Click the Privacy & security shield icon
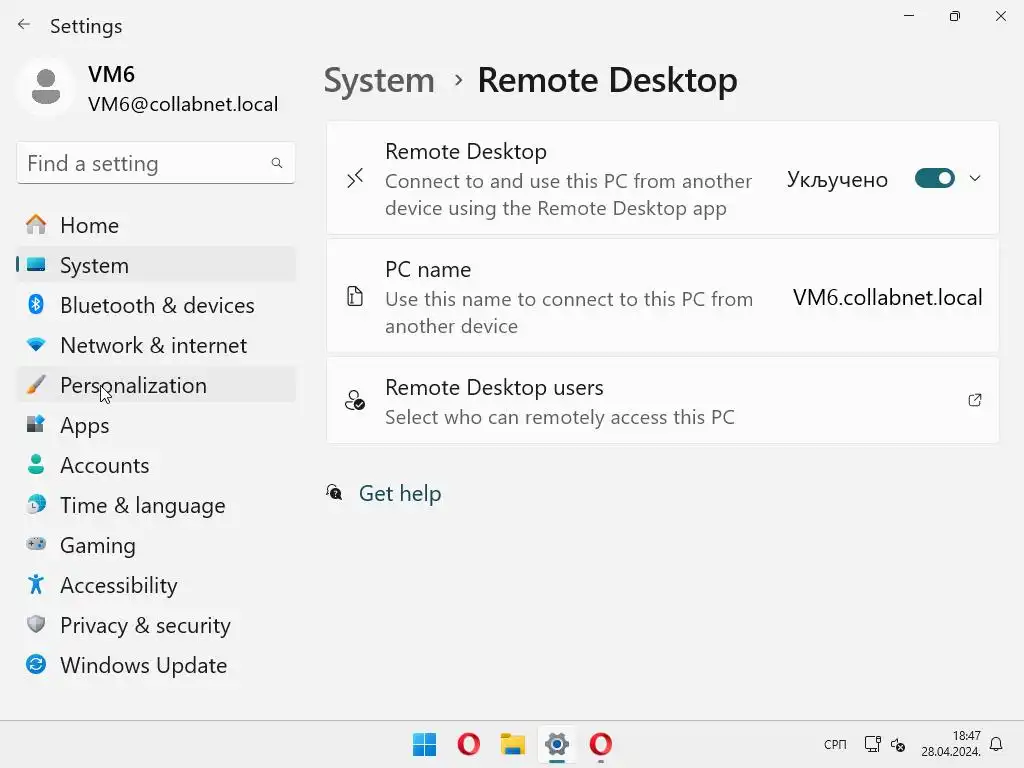Viewport: 1024px width, 768px height. 36,624
